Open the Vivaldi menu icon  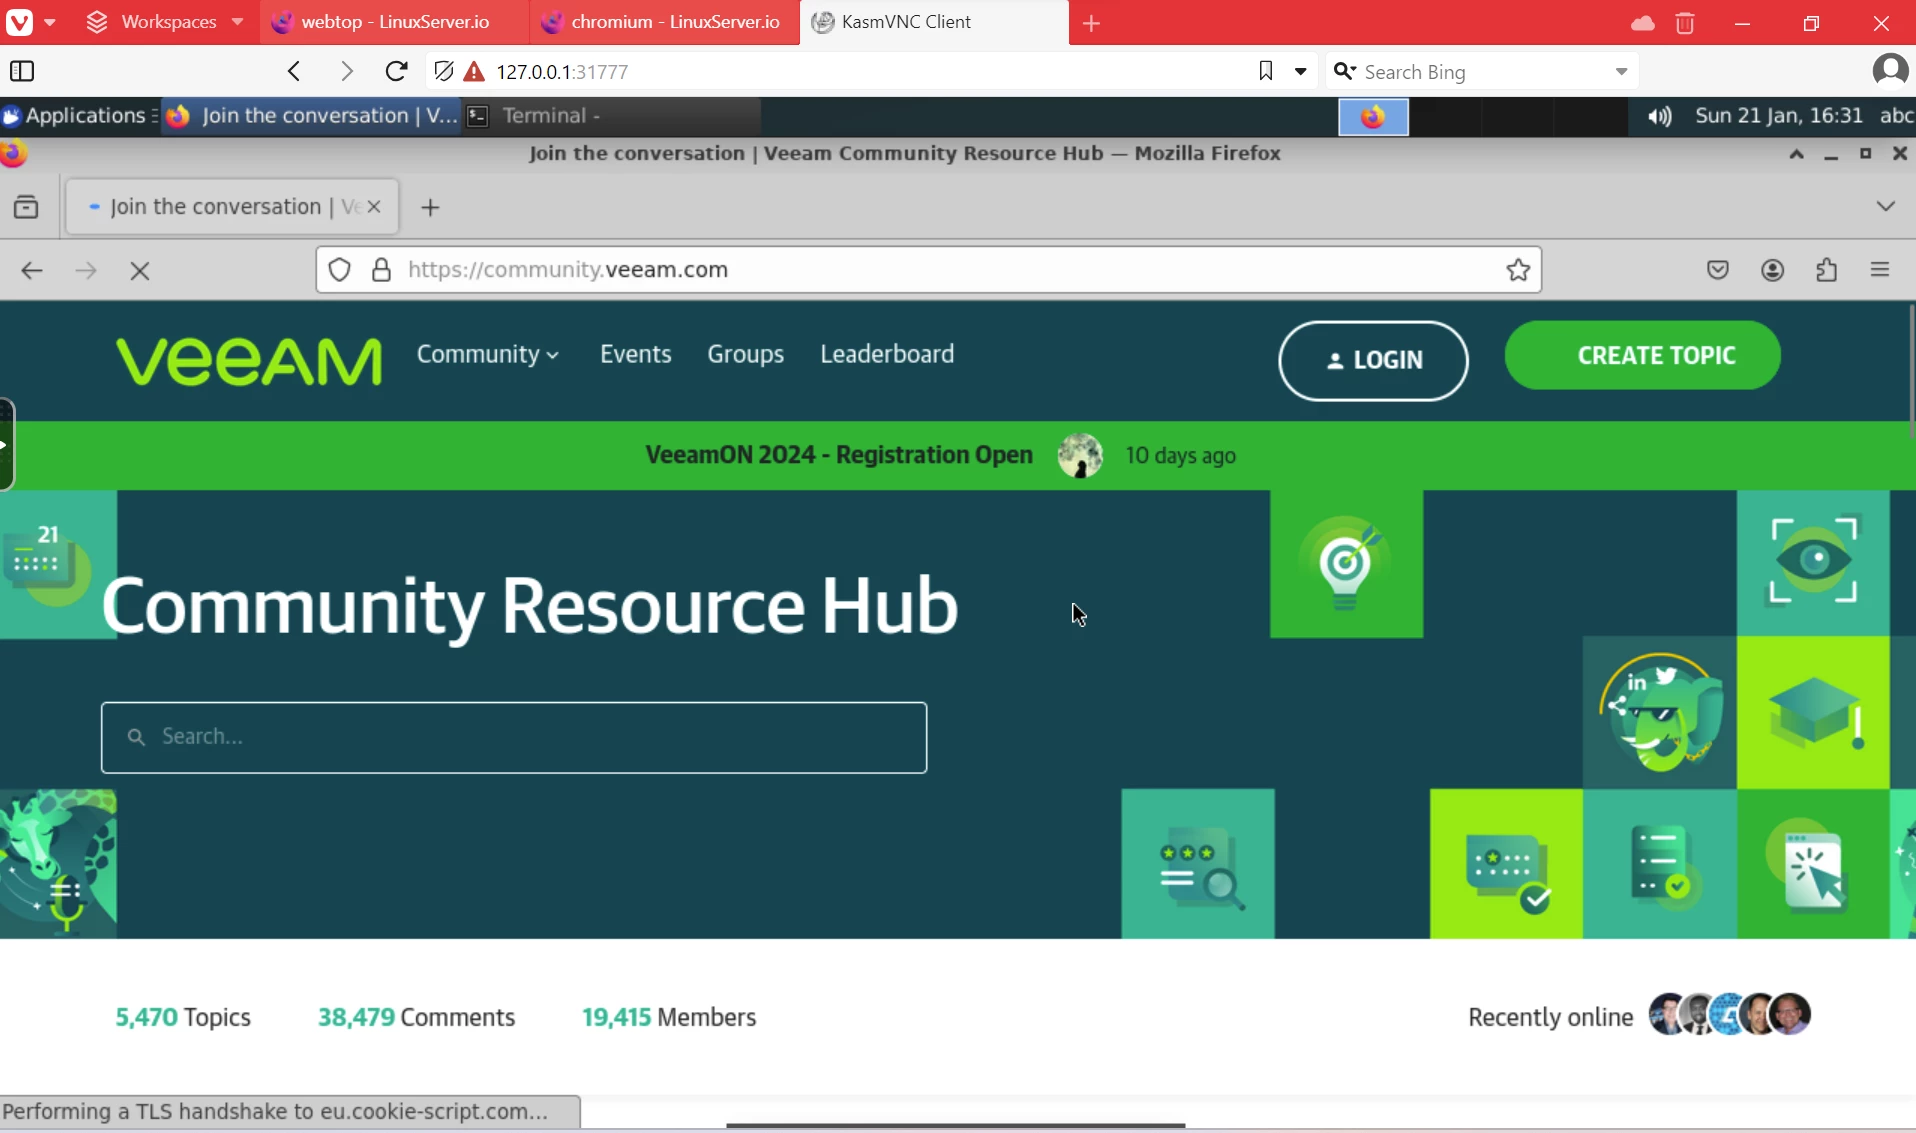(20, 22)
